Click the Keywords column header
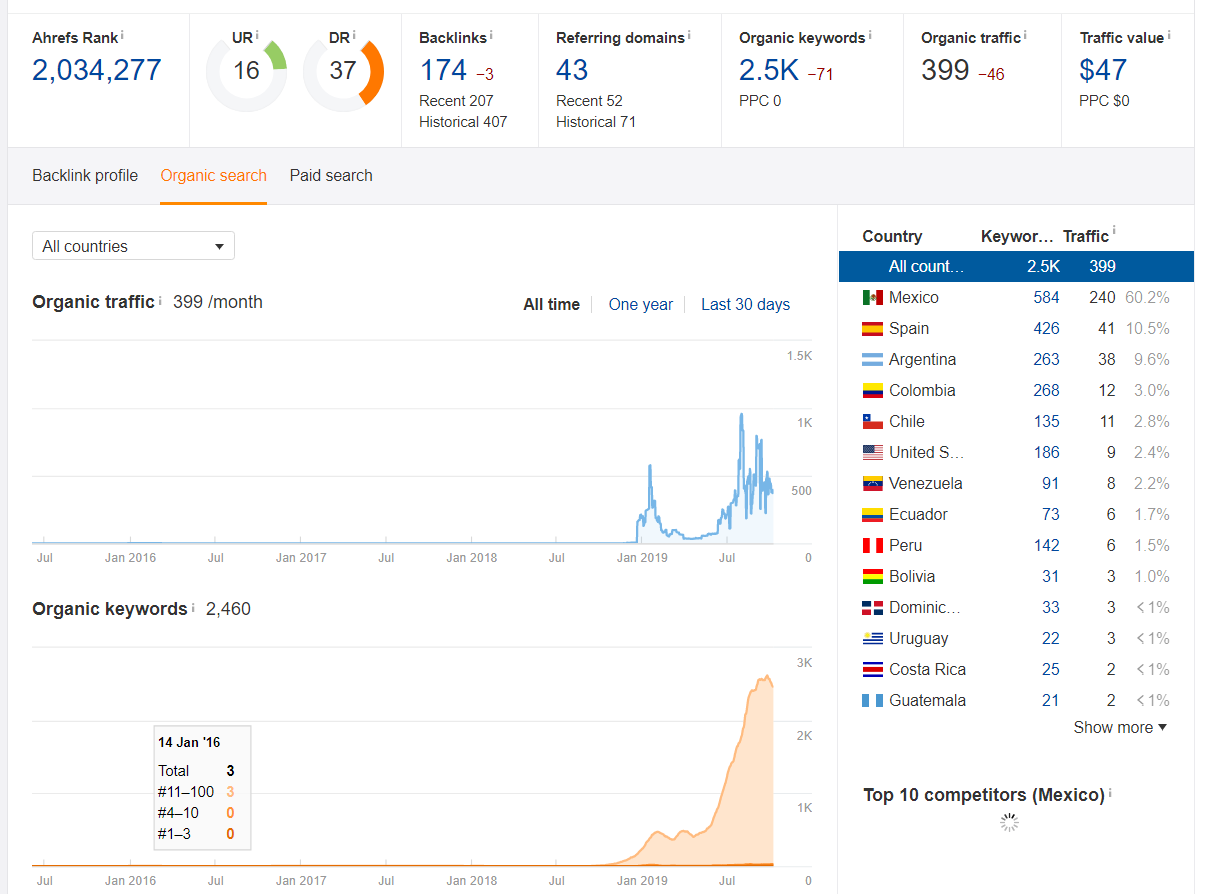Viewport: 1216px width, 894px height. [x=1017, y=237]
